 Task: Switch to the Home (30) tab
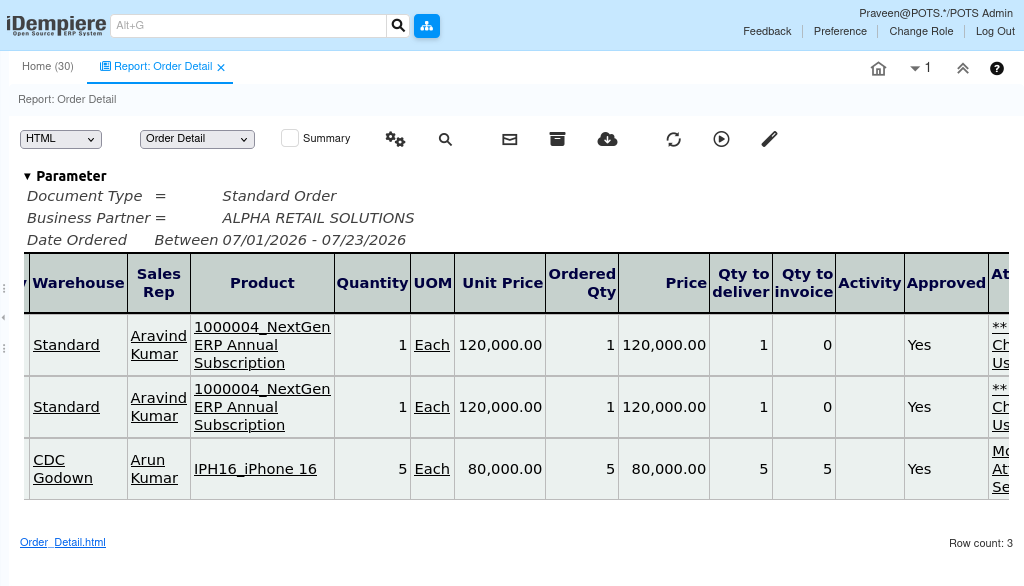click(48, 67)
